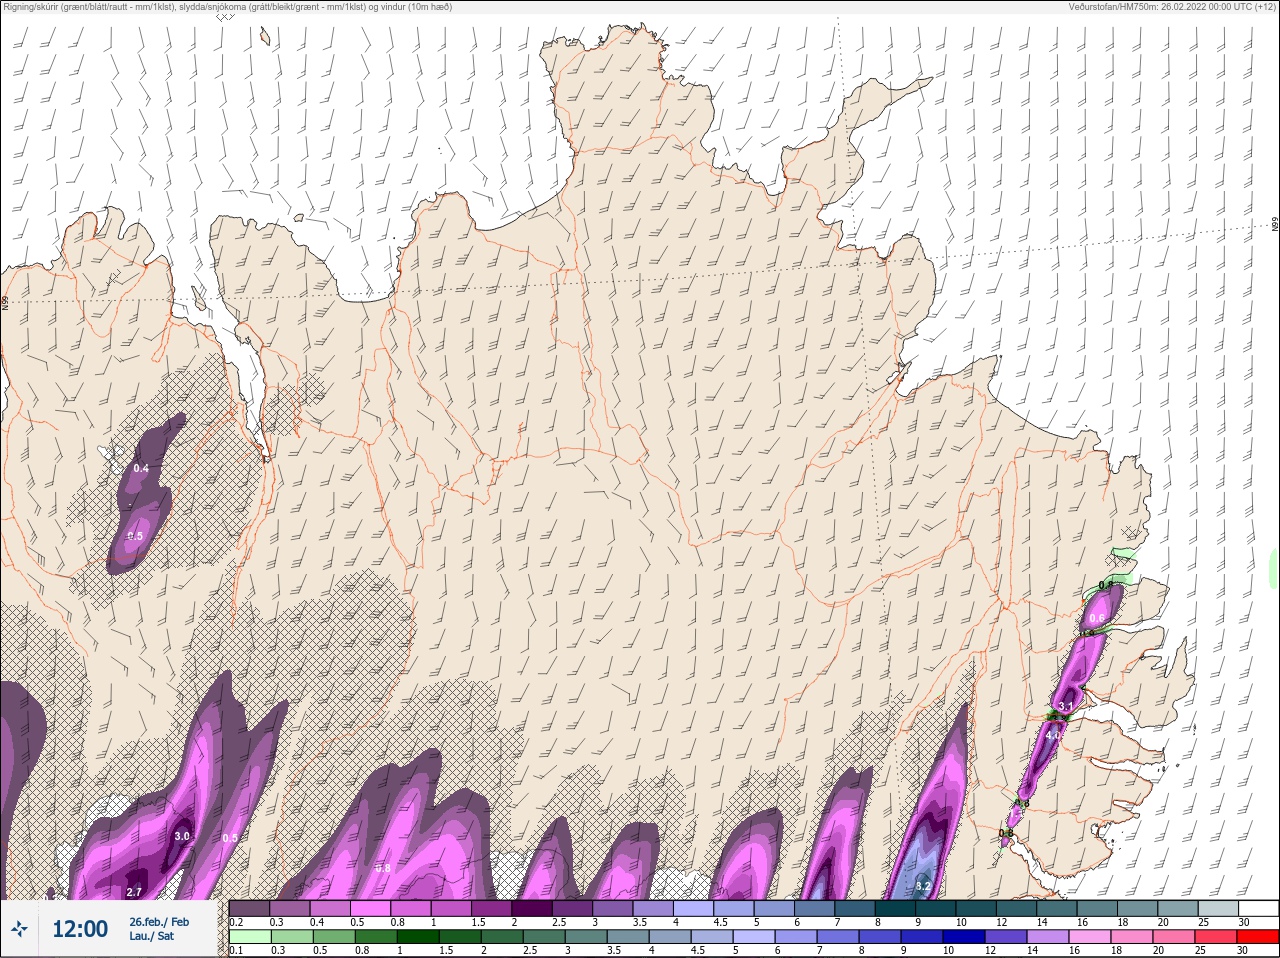Click the '3.1' precipitation value on the map
The width and height of the screenshot is (1280, 958).
pos(1065,707)
